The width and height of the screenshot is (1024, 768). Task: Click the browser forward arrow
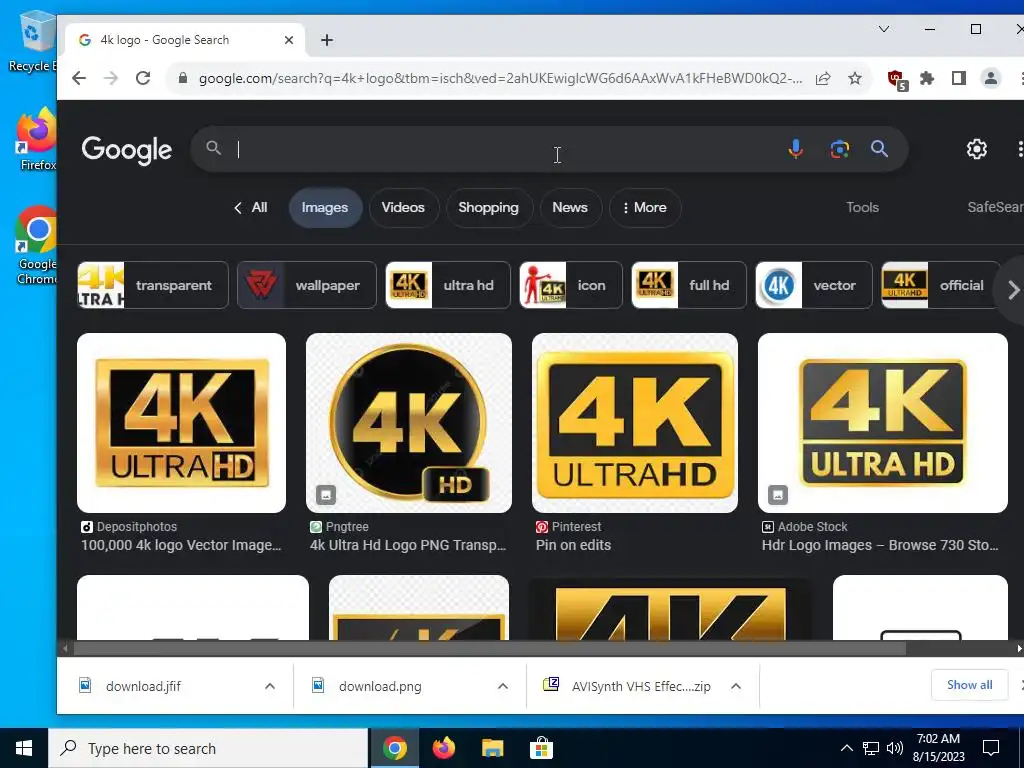(111, 78)
